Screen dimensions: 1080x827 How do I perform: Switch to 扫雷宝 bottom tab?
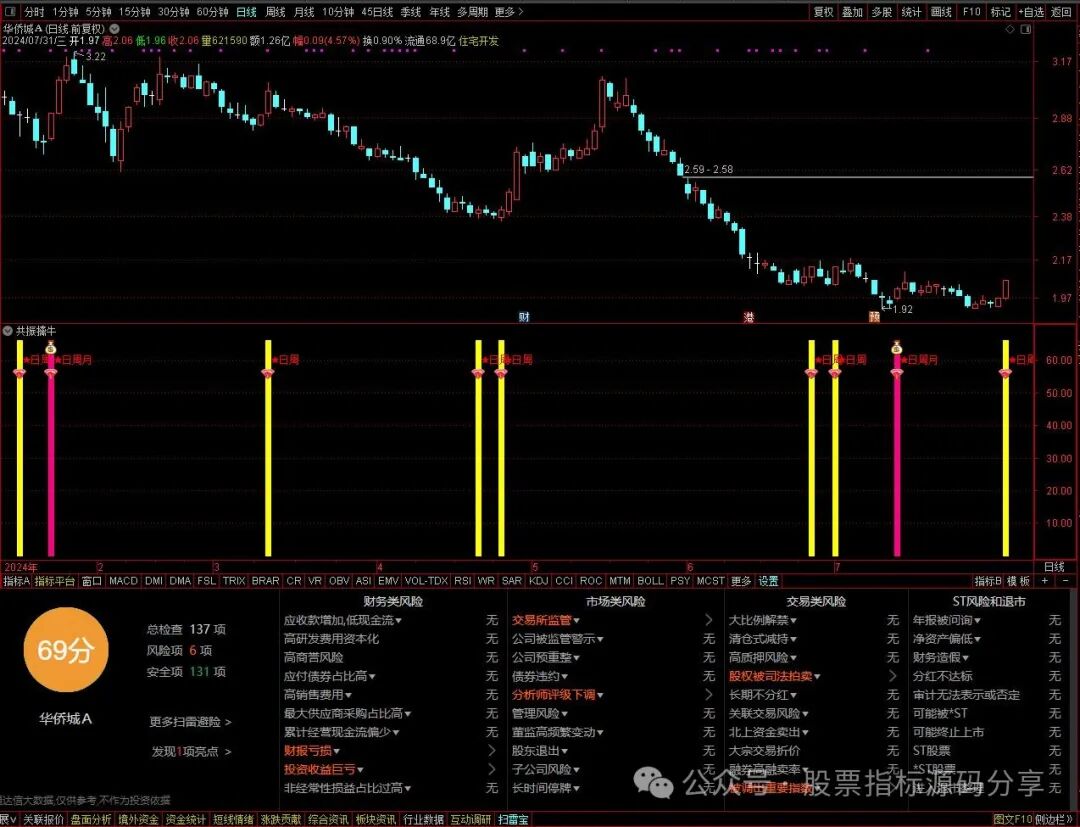pos(513,819)
